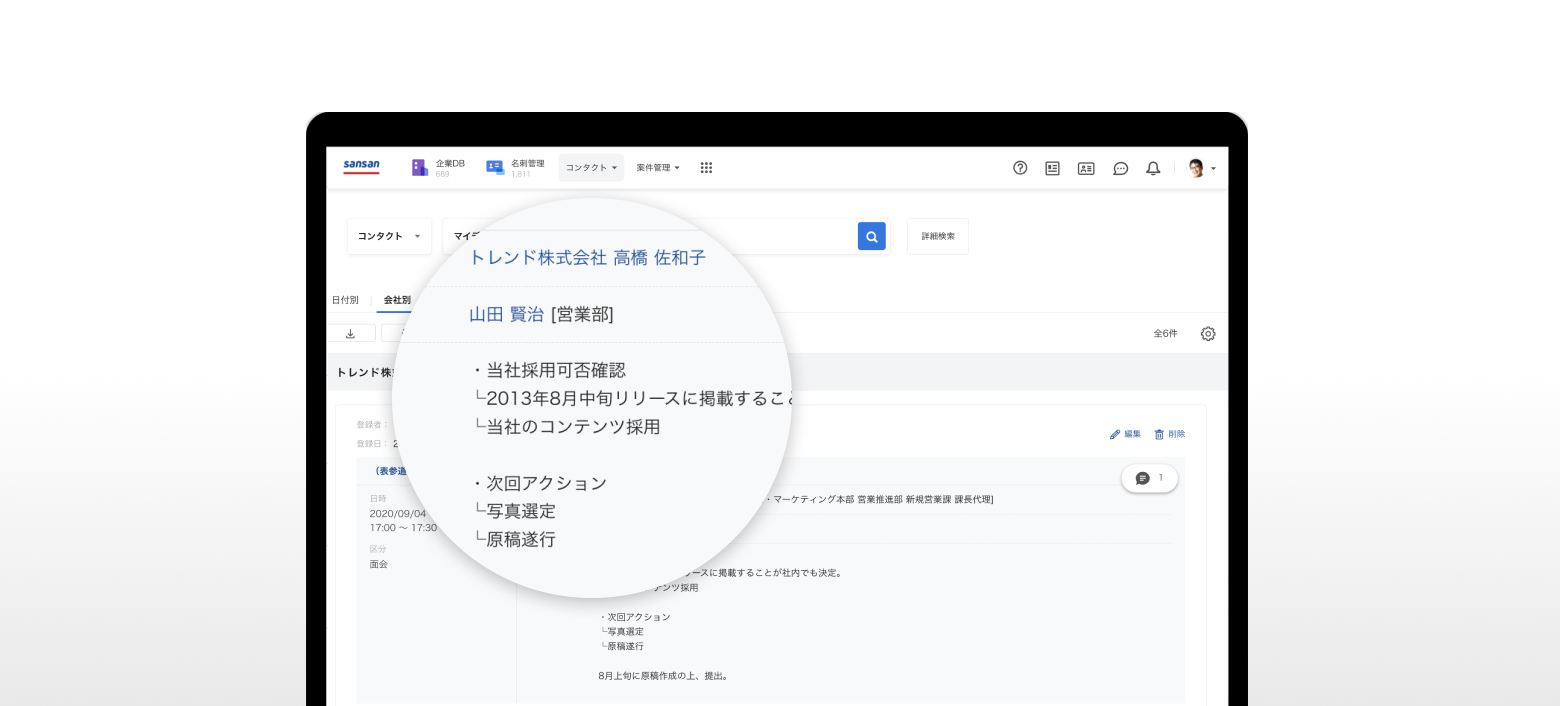Open the news list icon beside help
The width and height of the screenshot is (1560, 706).
(x=1052, y=168)
